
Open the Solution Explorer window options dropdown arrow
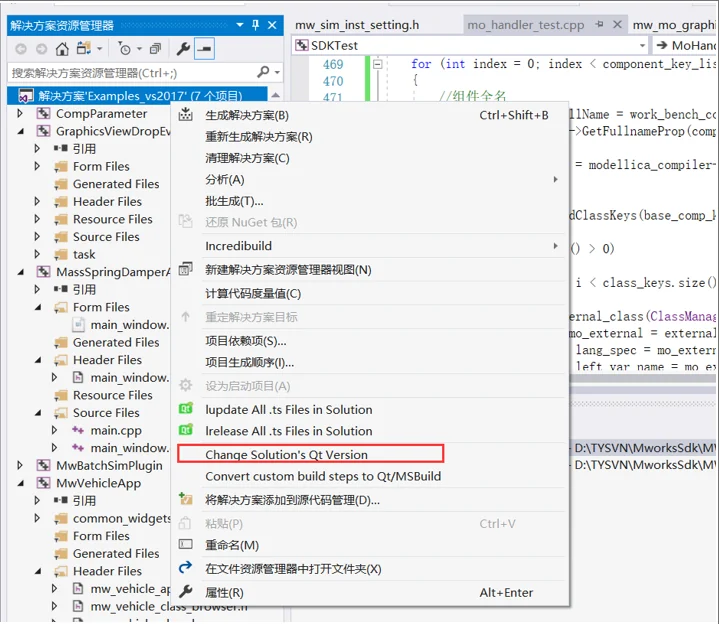pos(240,25)
